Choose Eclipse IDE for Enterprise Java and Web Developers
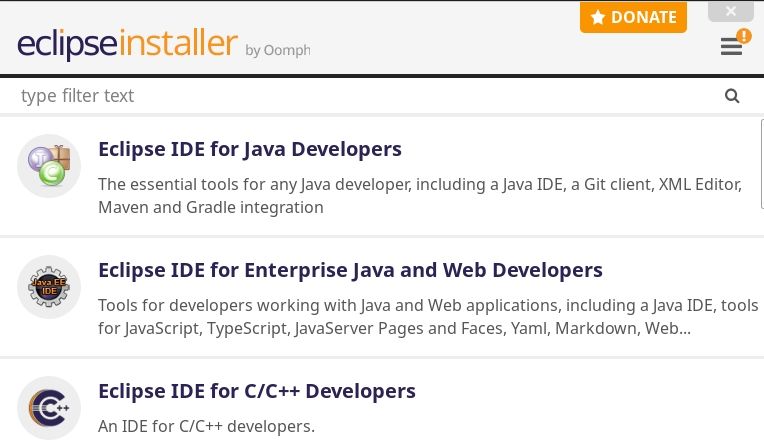 click(350, 270)
